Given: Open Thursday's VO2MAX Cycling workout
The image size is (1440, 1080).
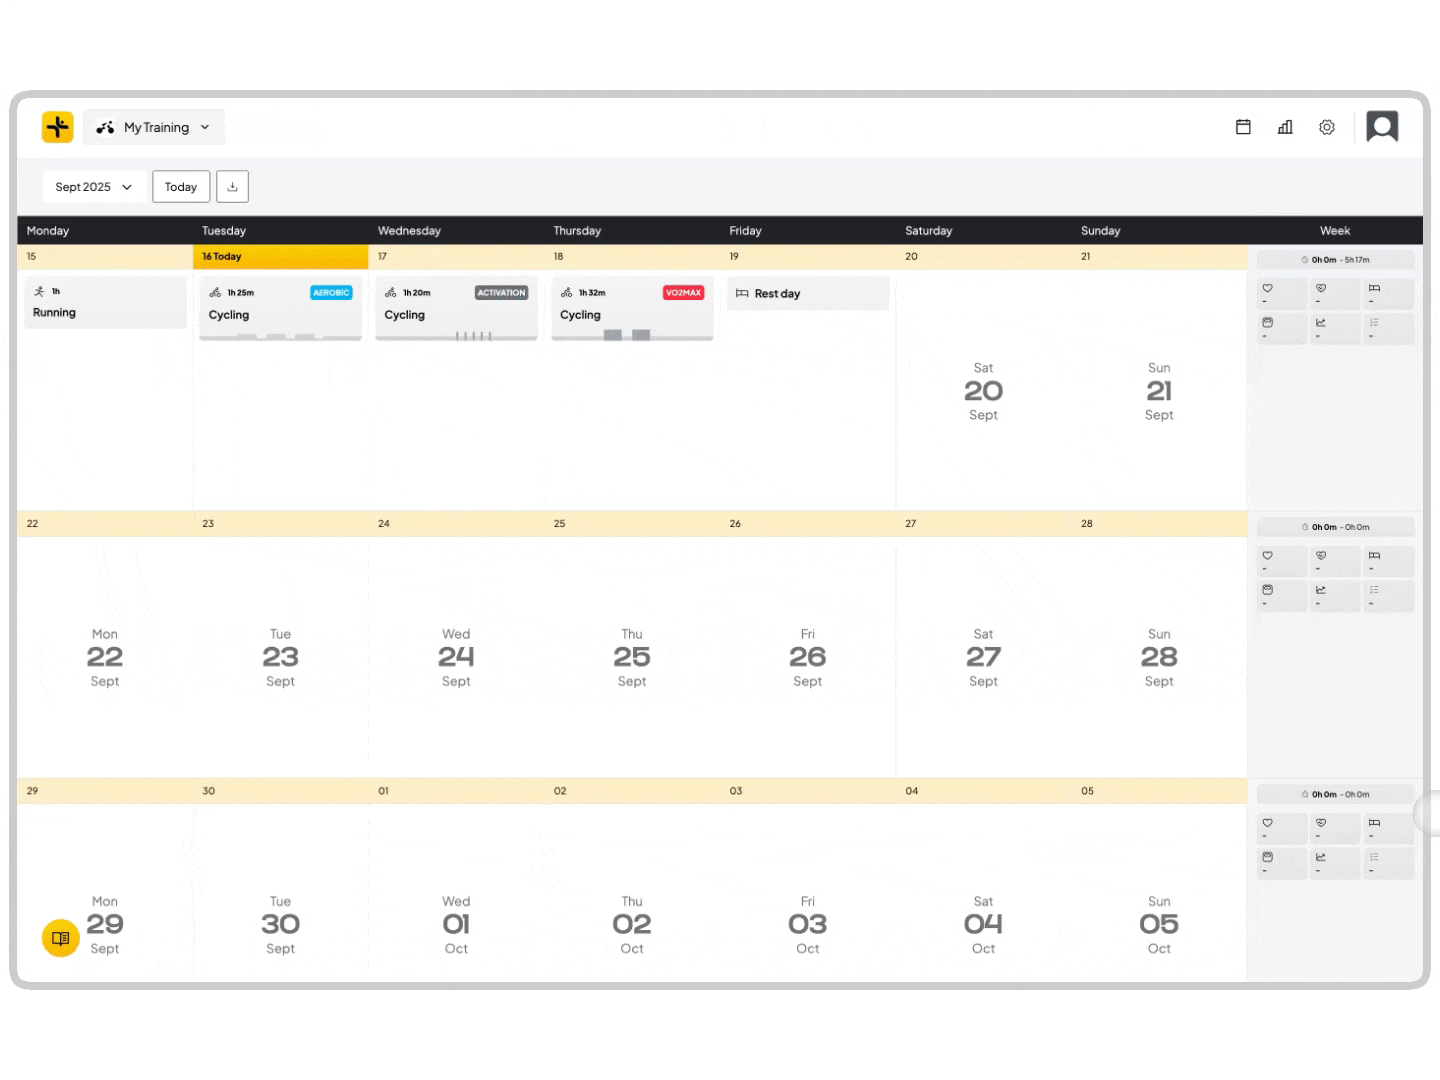Looking at the screenshot, I should [x=632, y=308].
